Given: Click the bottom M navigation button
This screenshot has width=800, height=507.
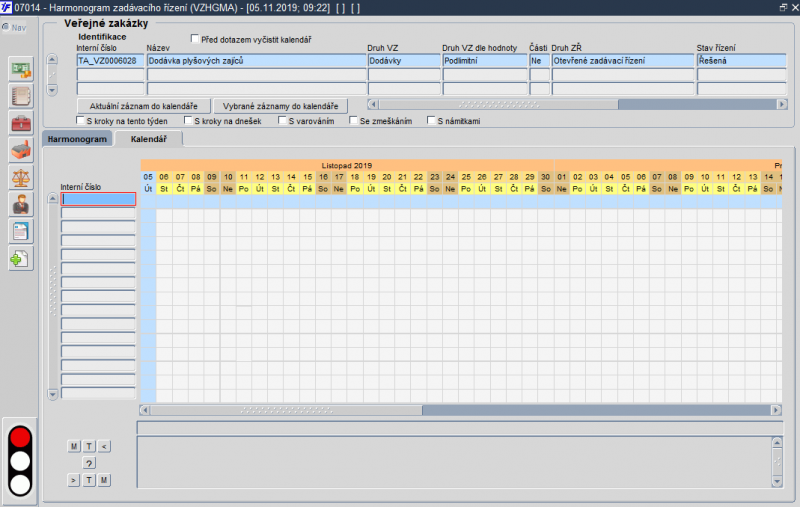Looking at the screenshot, I should pyautogui.click(x=104, y=480).
